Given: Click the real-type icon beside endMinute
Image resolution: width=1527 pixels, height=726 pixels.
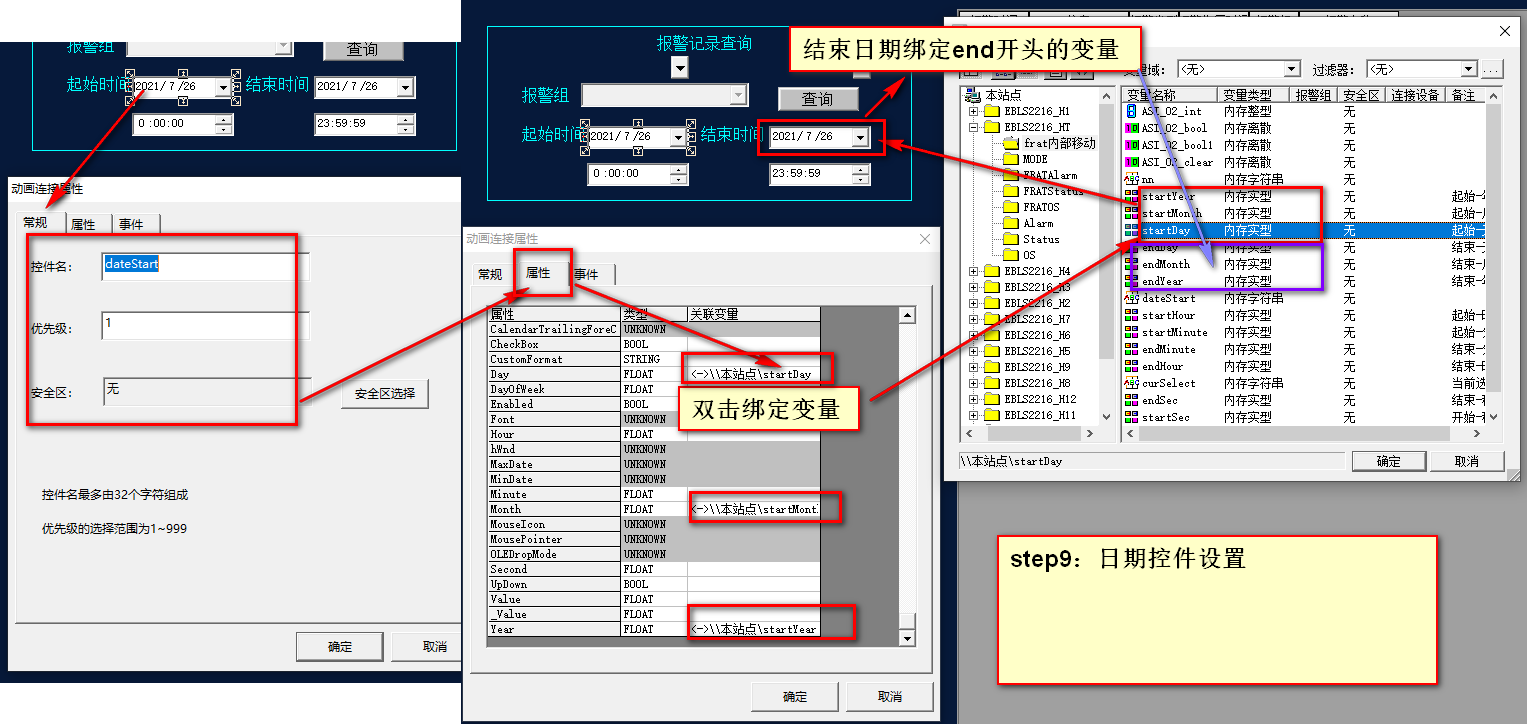Looking at the screenshot, I should click(1131, 349).
